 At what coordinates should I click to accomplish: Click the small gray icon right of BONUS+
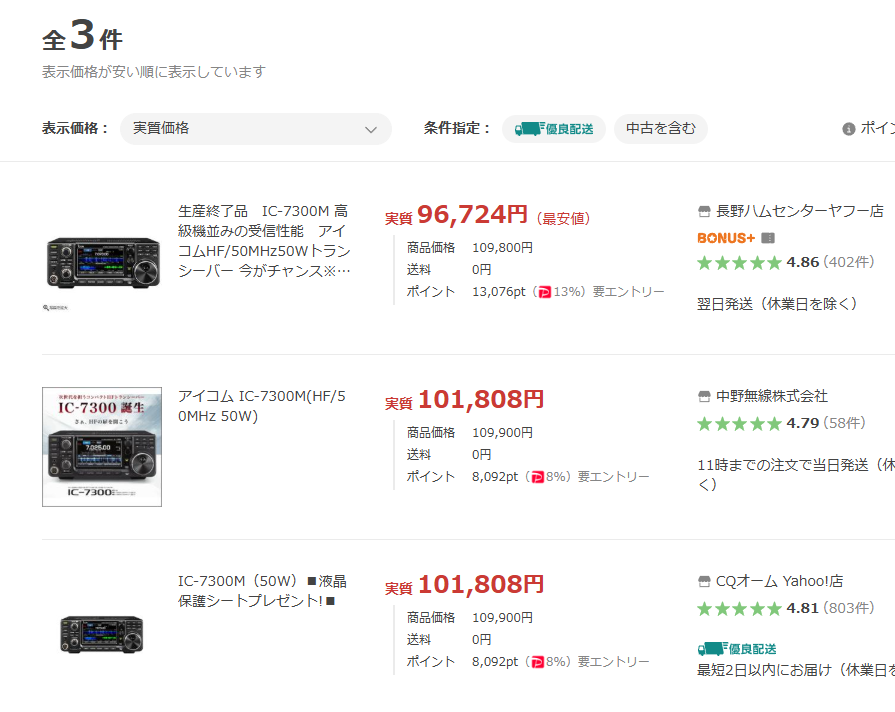(x=768, y=238)
